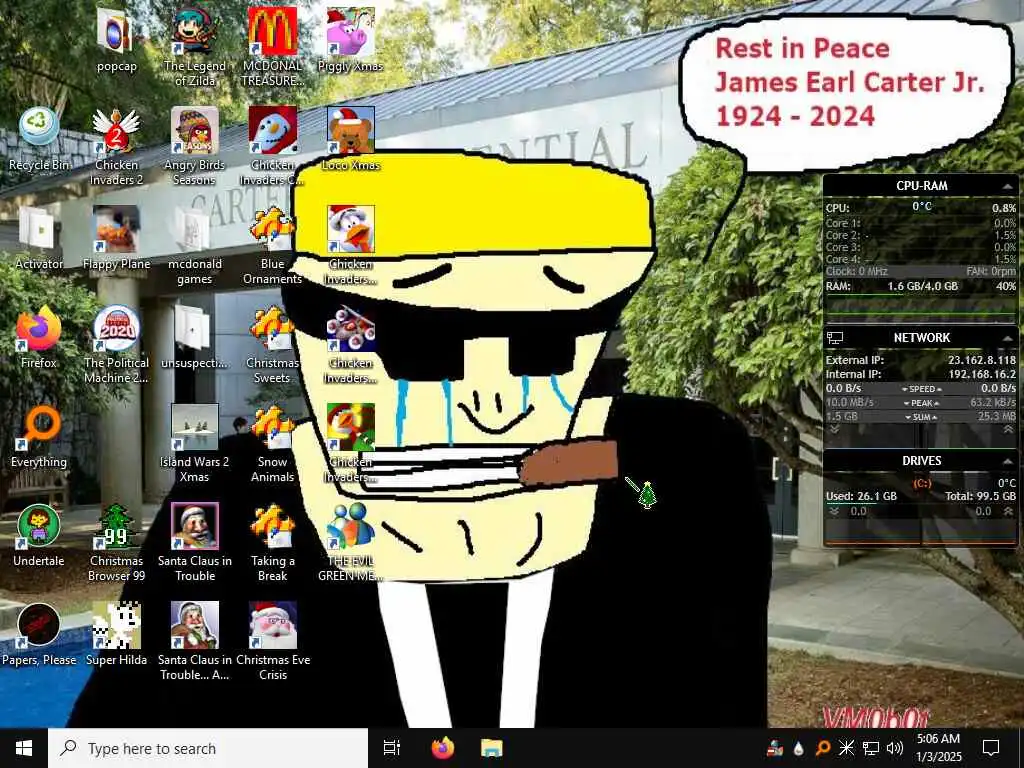This screenshot has height=768, width=1024.
Task: Open the popcap desktop icon
Action: [116, 40]
